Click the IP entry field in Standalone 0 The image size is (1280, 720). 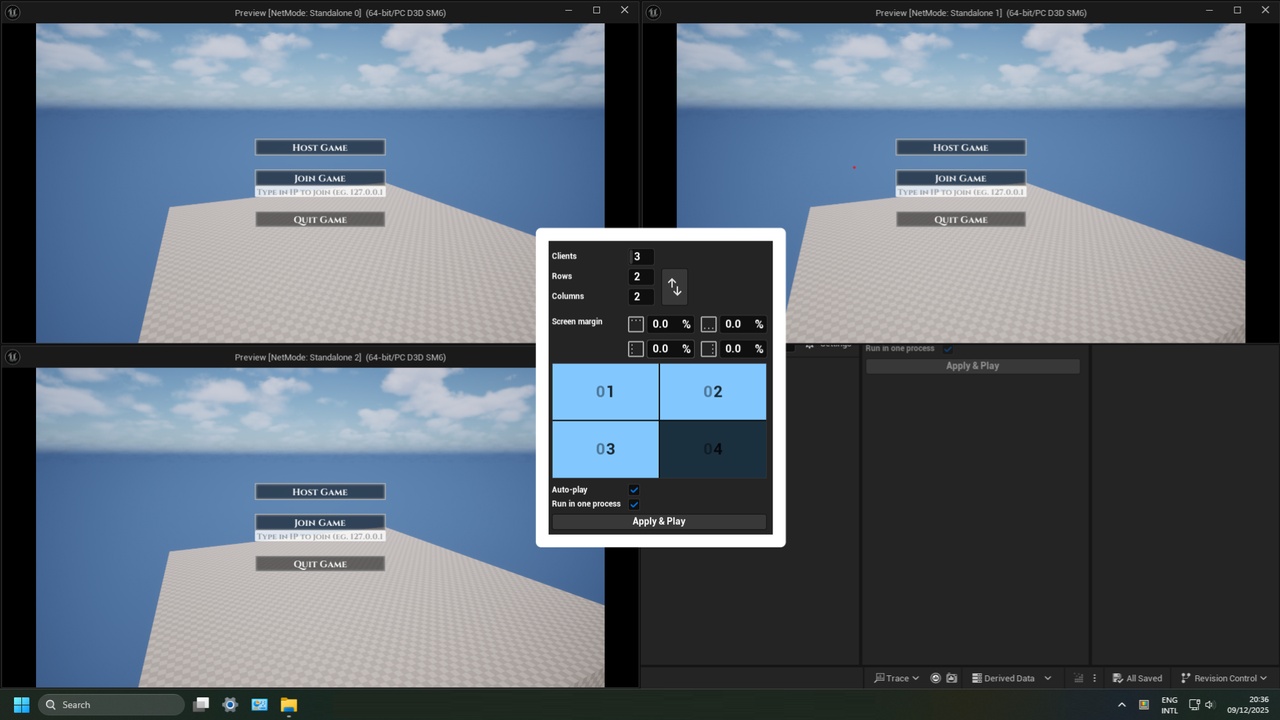click(320, 192)
